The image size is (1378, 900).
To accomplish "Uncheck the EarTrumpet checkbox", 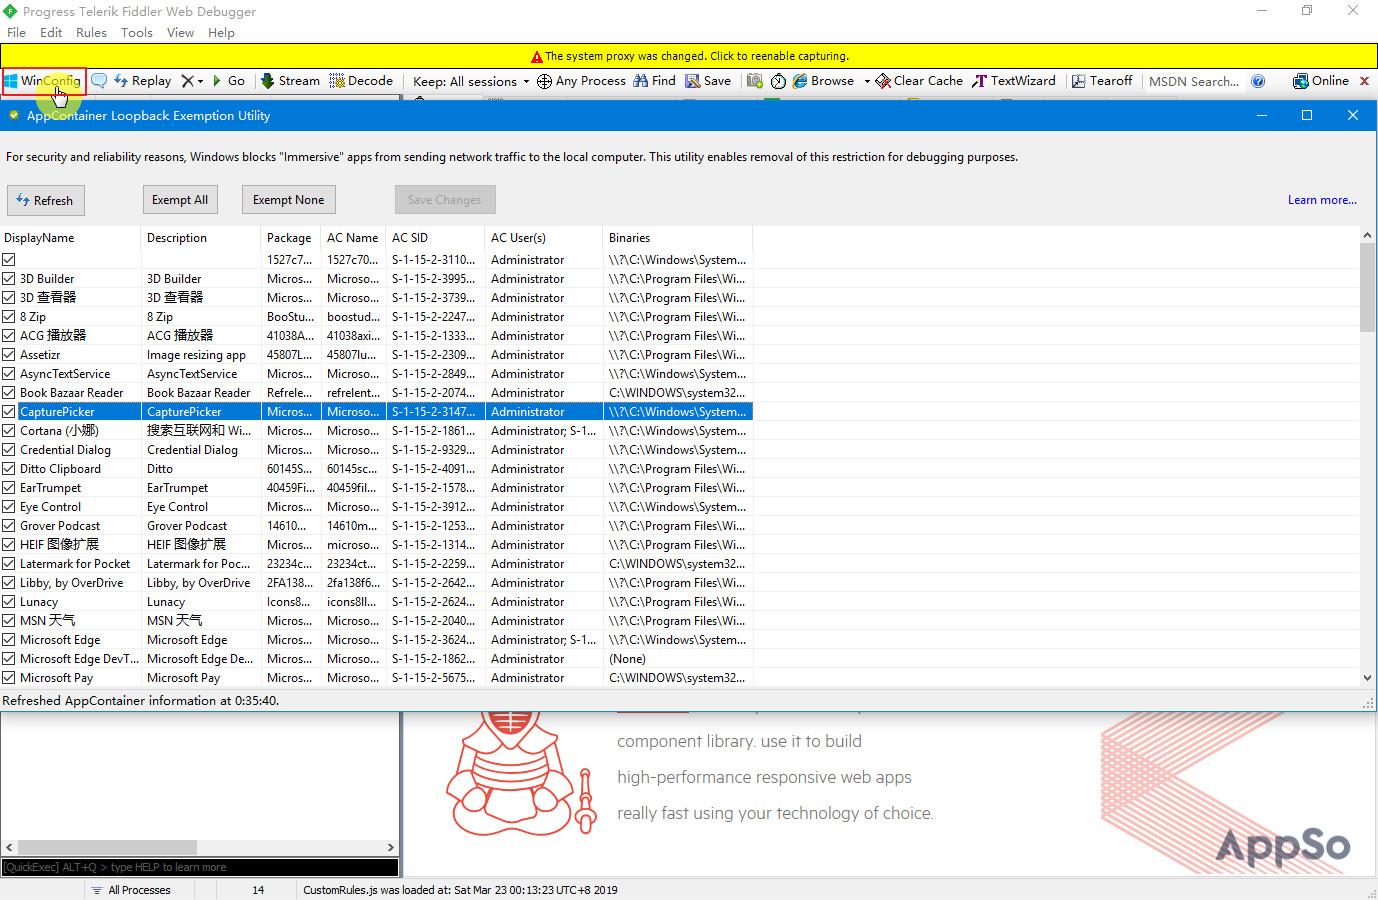I will 9,488.
